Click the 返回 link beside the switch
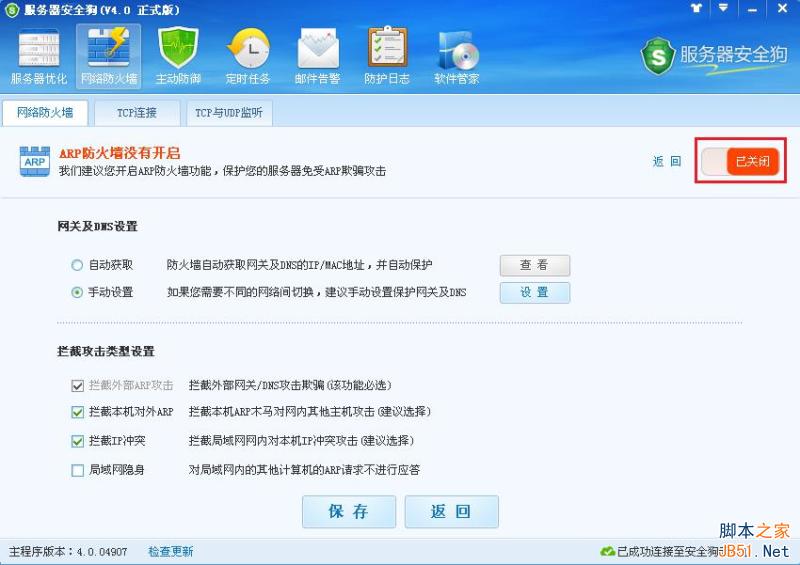This screenshot has width=800, height=565. 667,161
